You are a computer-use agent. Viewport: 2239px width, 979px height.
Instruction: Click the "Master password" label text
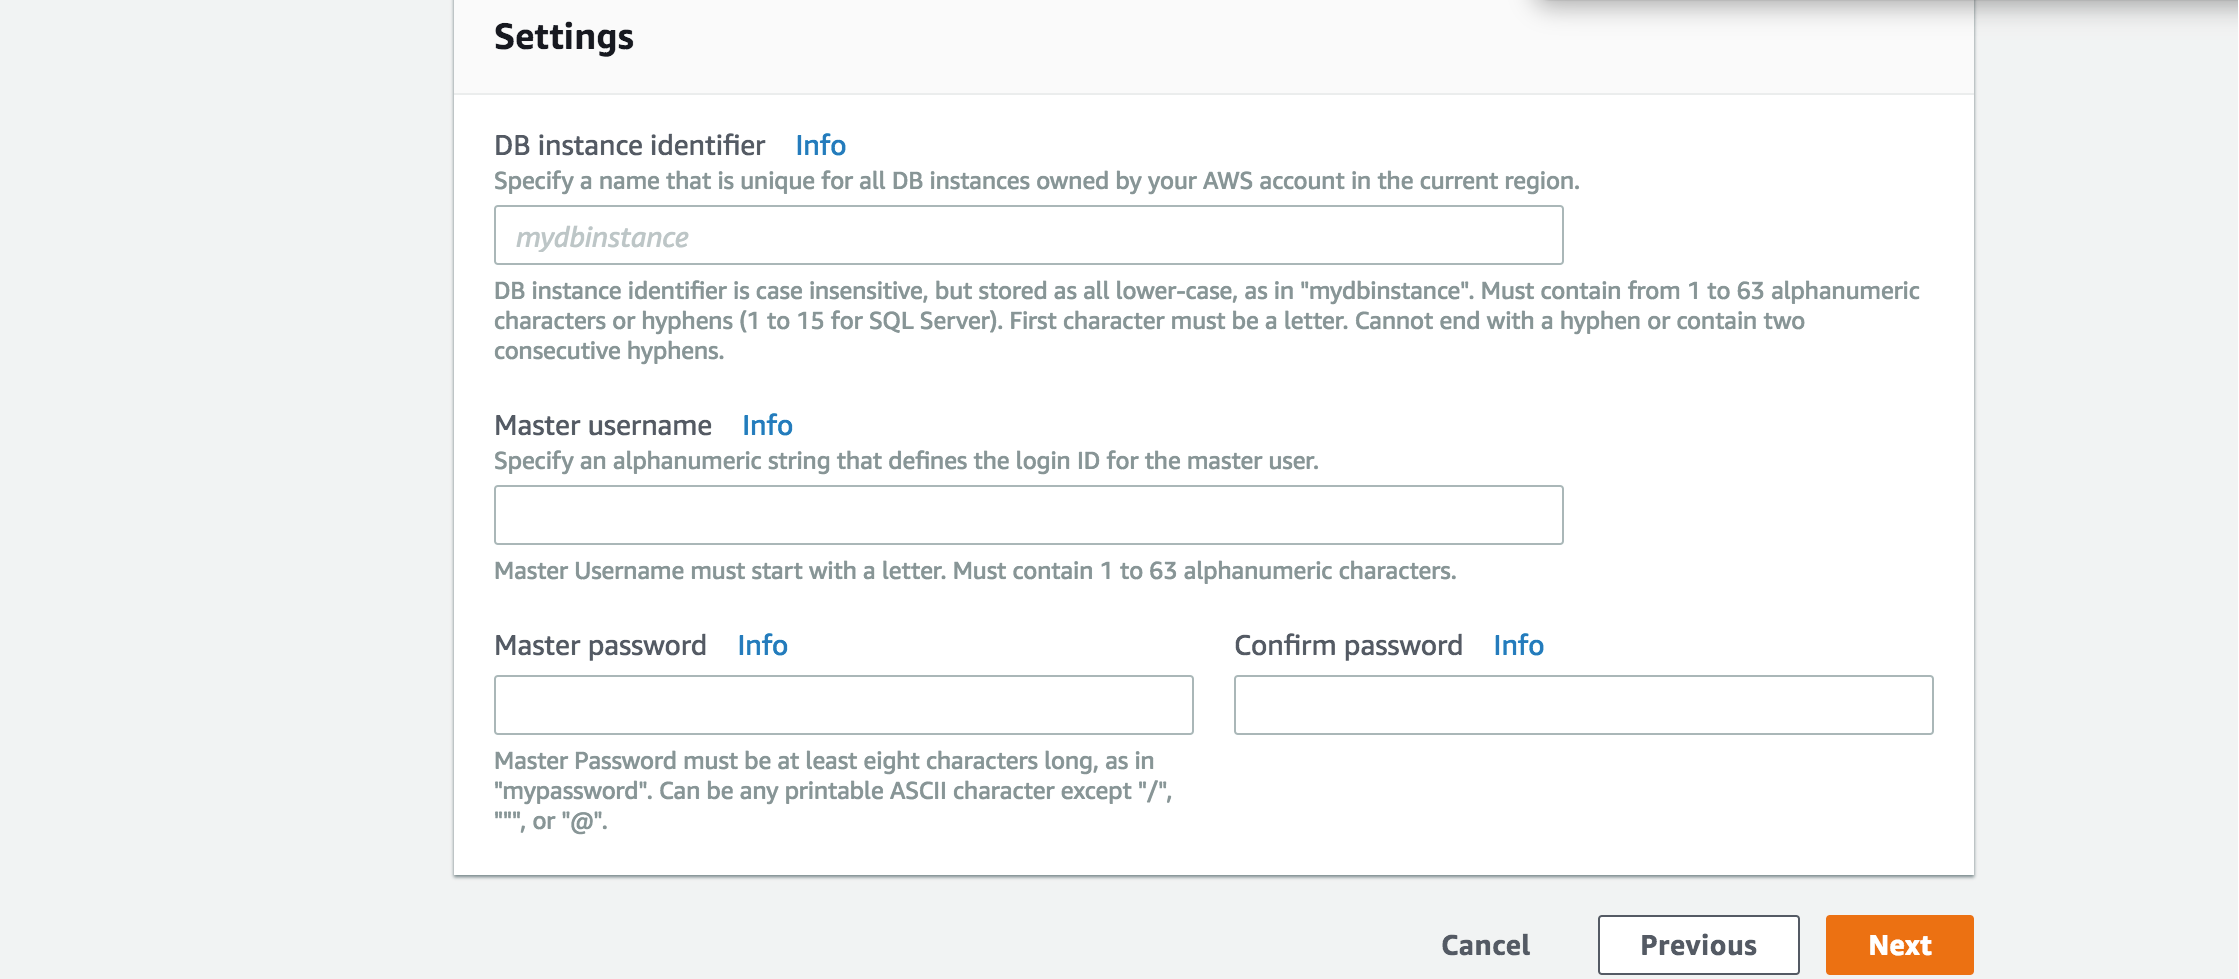point(600,646)
